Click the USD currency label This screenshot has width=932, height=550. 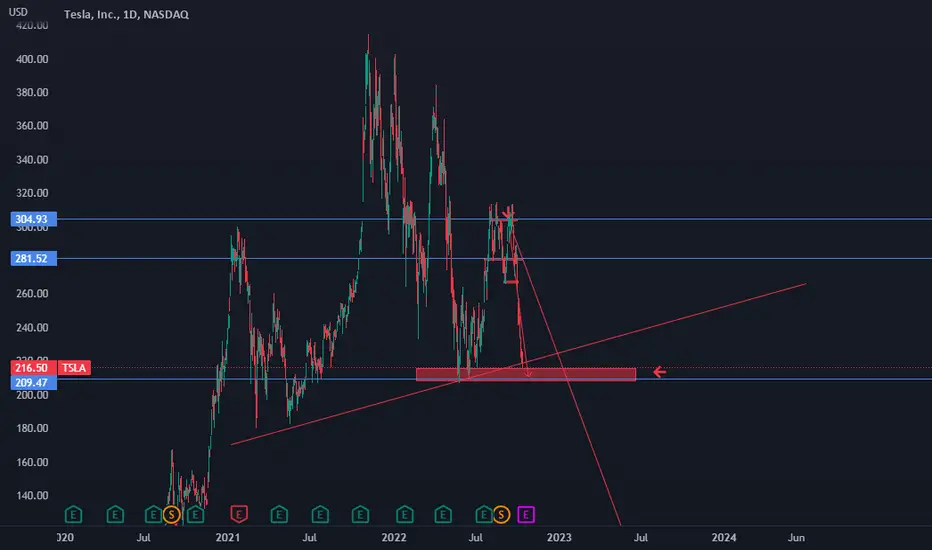click(18, 12)
